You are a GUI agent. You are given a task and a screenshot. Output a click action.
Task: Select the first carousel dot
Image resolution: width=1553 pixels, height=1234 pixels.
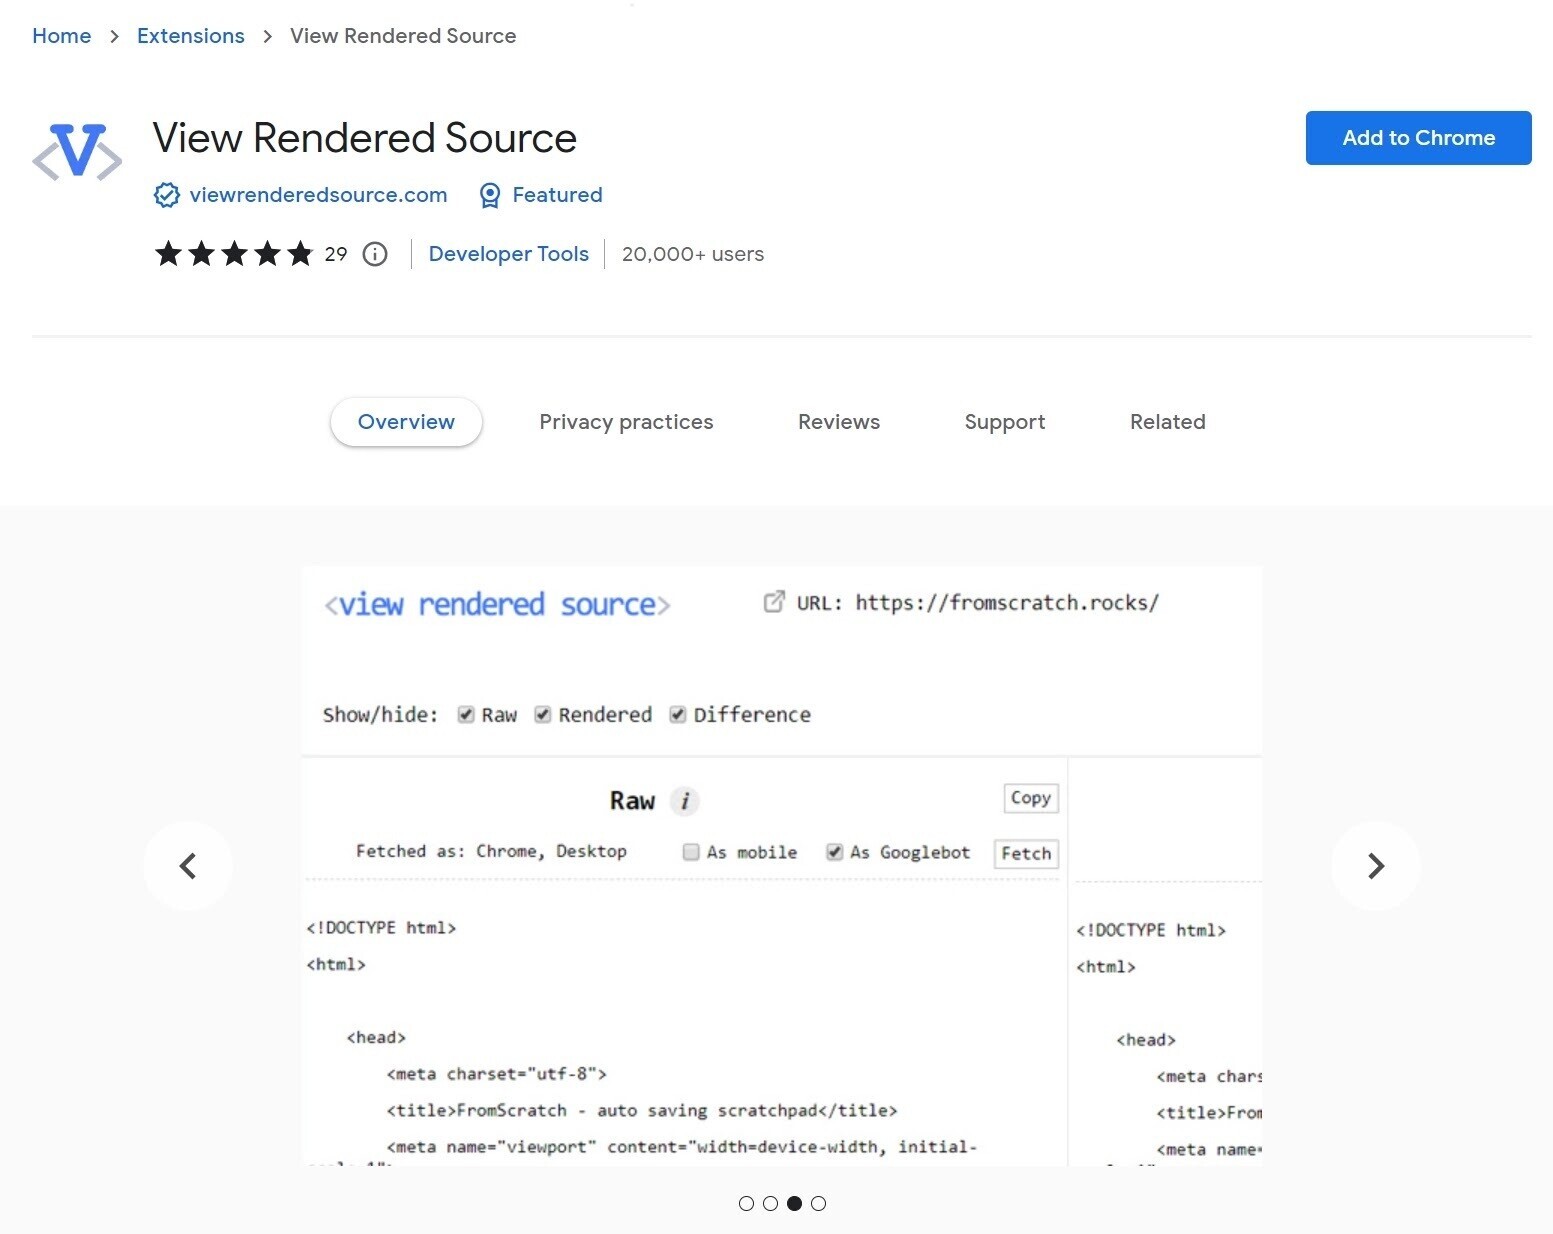point(746,1203)
